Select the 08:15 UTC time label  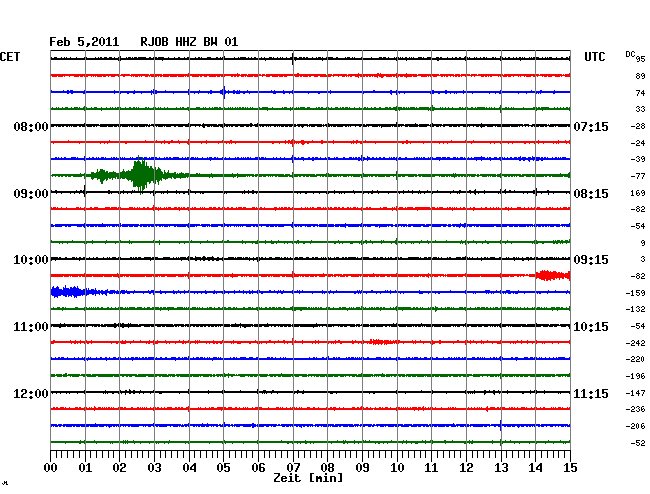[x=591, y=194]
